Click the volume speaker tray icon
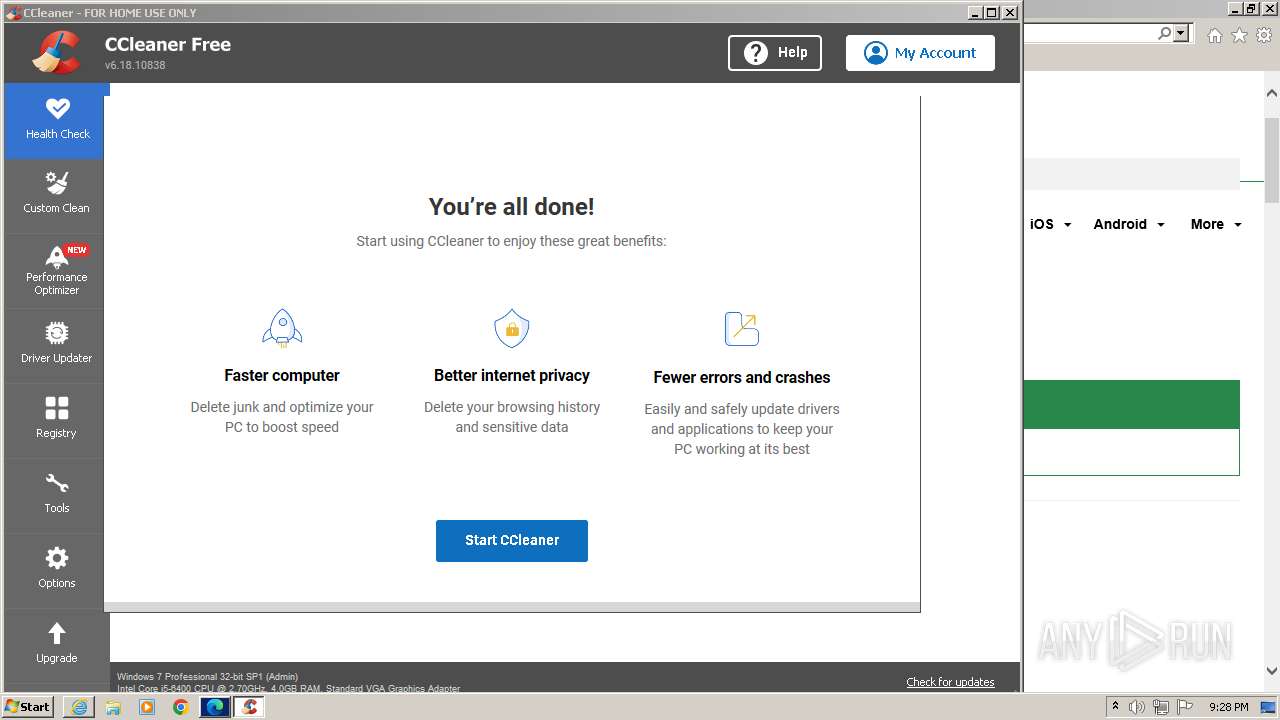 [1137, 707]
